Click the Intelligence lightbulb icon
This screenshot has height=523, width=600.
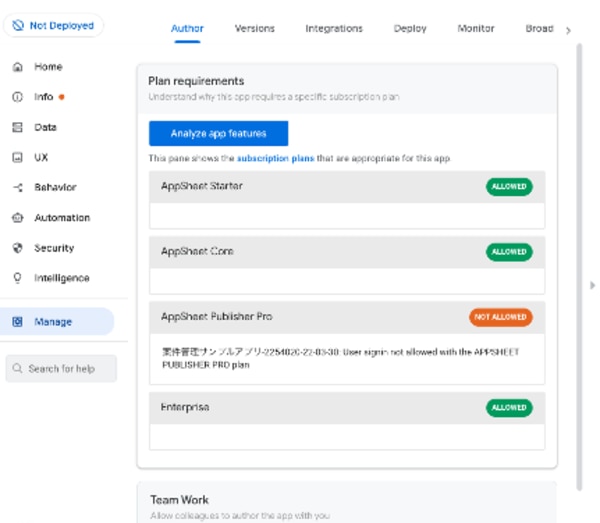(18, 278)
